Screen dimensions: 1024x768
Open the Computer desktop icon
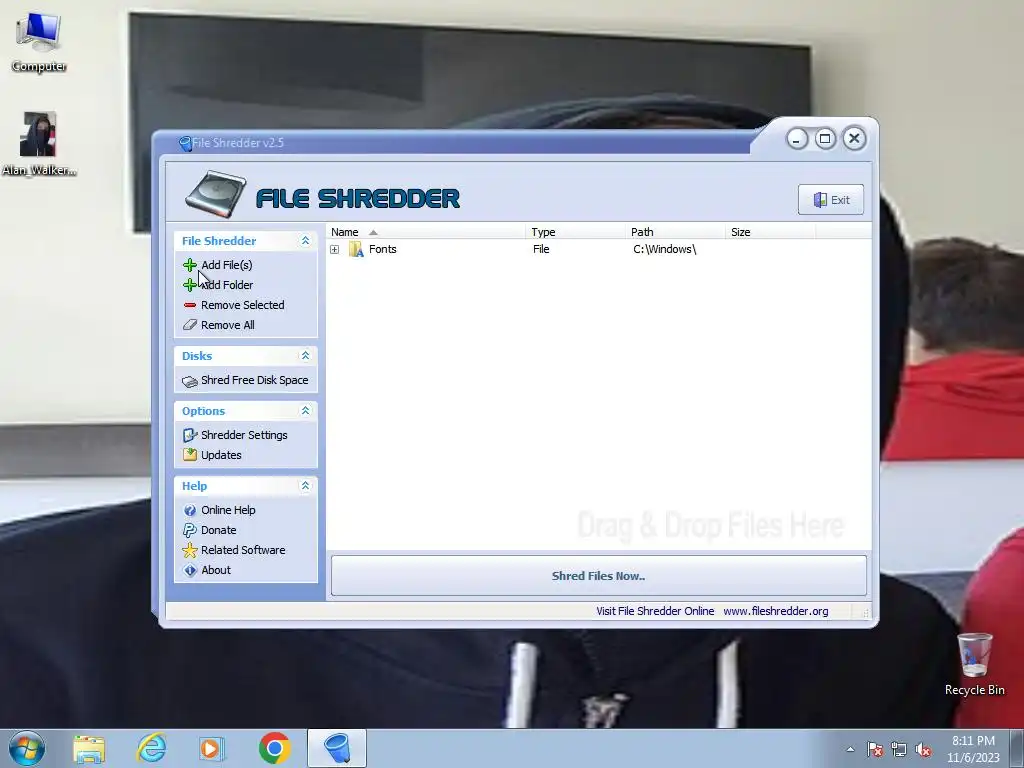[x=39, y=42]
